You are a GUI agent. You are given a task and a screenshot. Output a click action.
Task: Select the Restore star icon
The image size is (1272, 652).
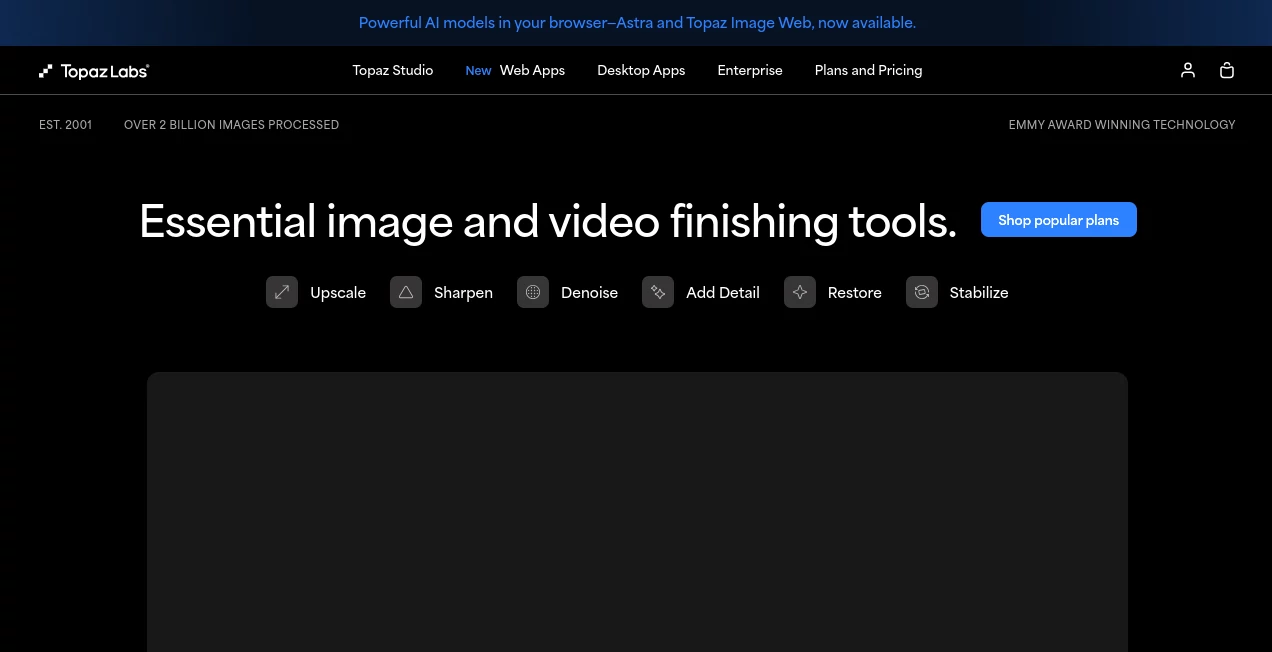coord(800,292)
